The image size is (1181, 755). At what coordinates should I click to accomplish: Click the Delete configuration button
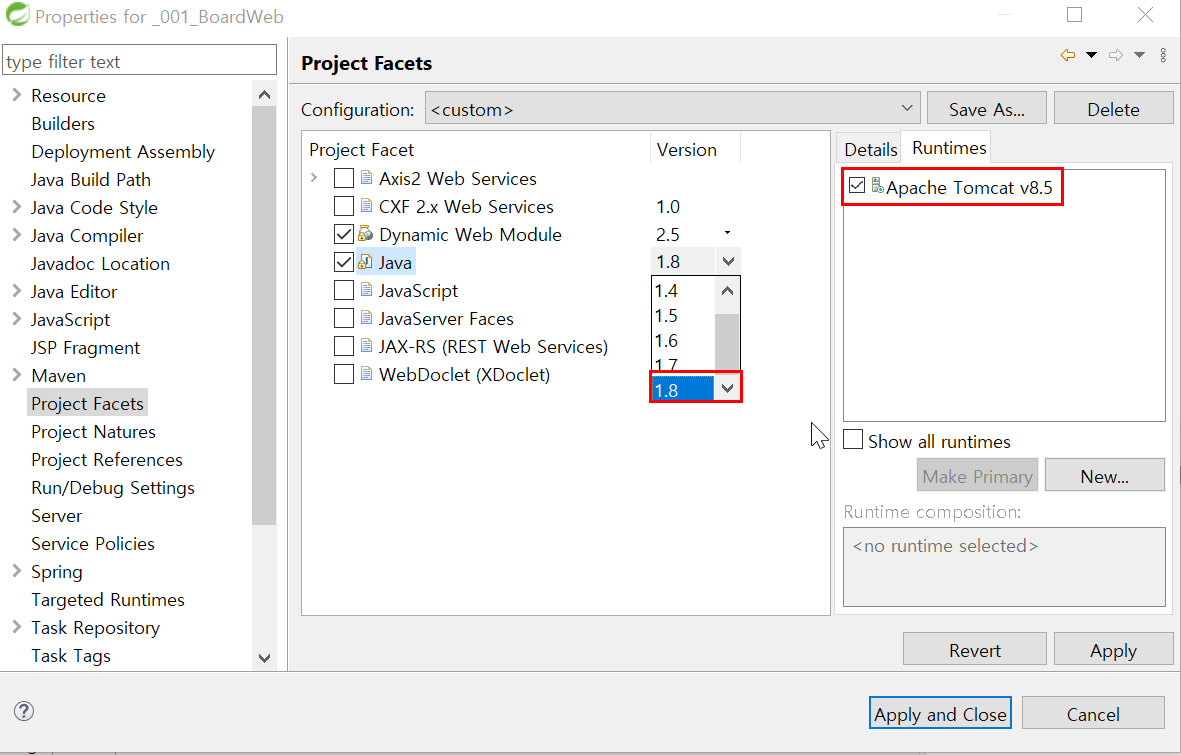[x=1113, y=109]
